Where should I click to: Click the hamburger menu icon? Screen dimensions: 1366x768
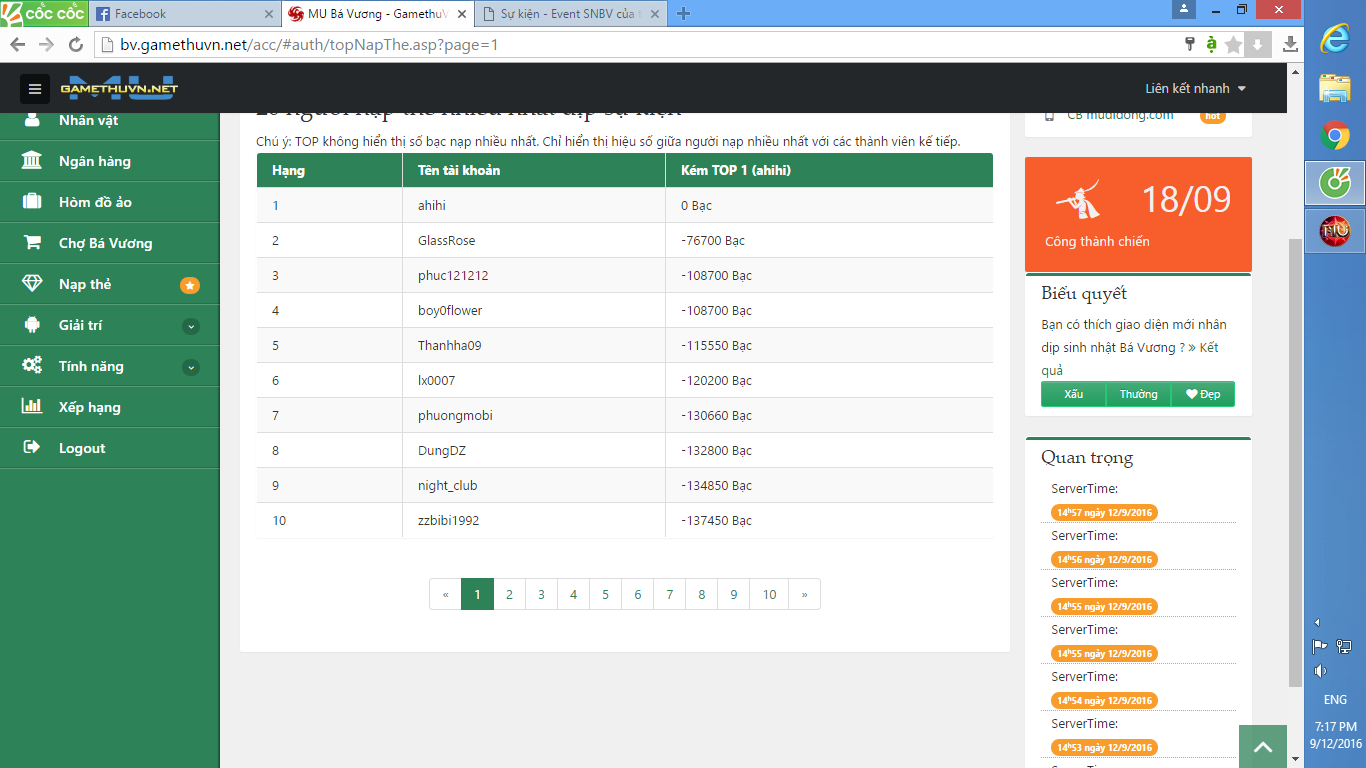pyautogui.click(x=35, y=89)
